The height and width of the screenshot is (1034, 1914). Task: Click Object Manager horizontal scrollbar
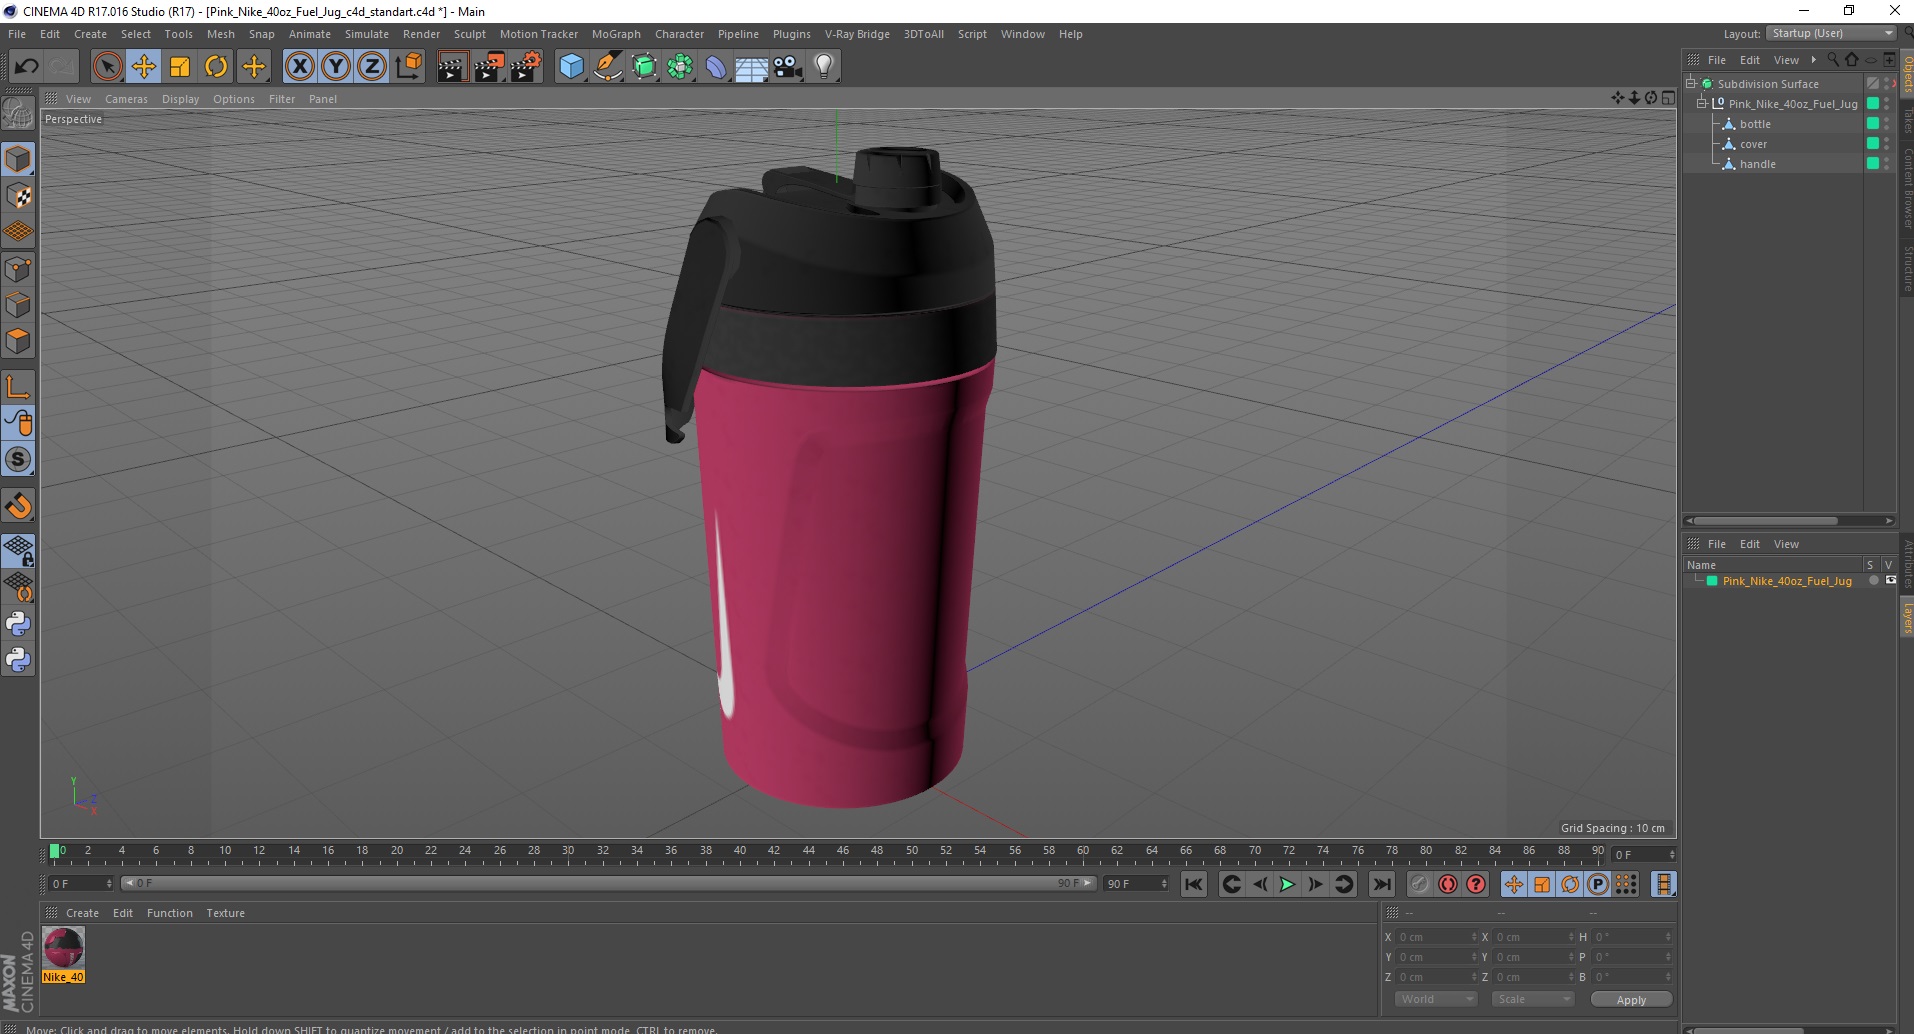1766,521
